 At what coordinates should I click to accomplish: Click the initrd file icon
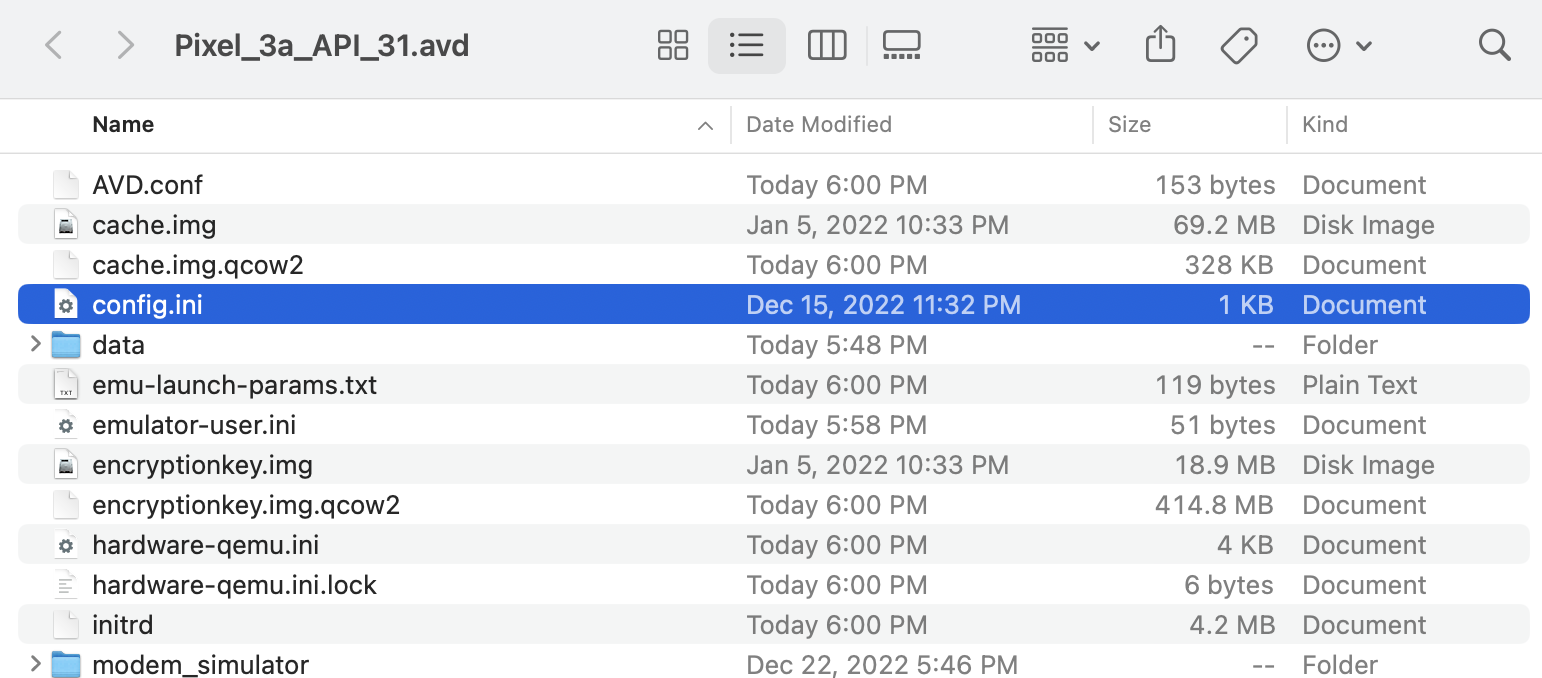tap(66, 625)
